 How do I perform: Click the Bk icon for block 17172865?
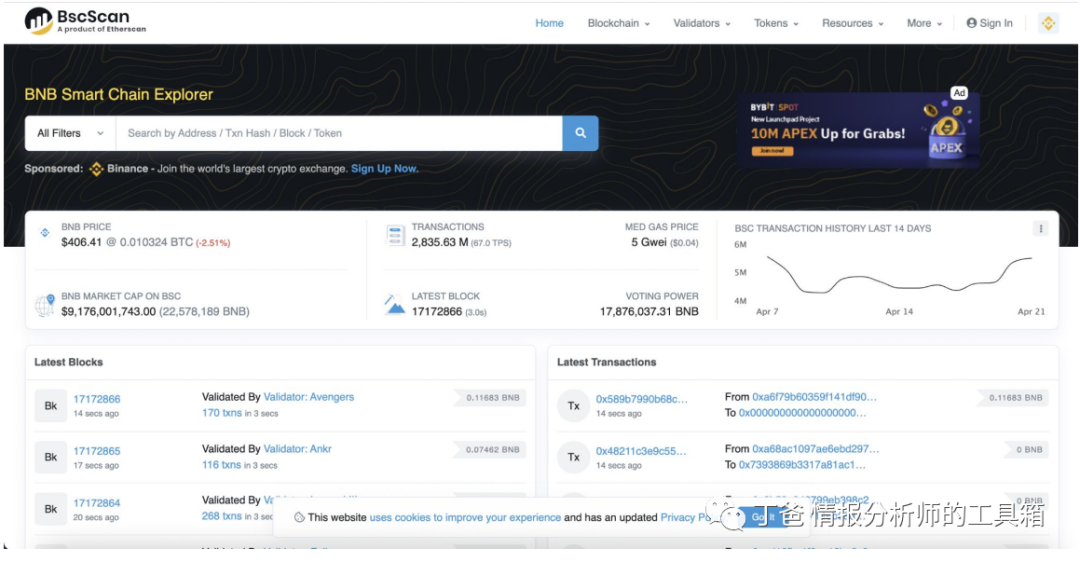50,458
